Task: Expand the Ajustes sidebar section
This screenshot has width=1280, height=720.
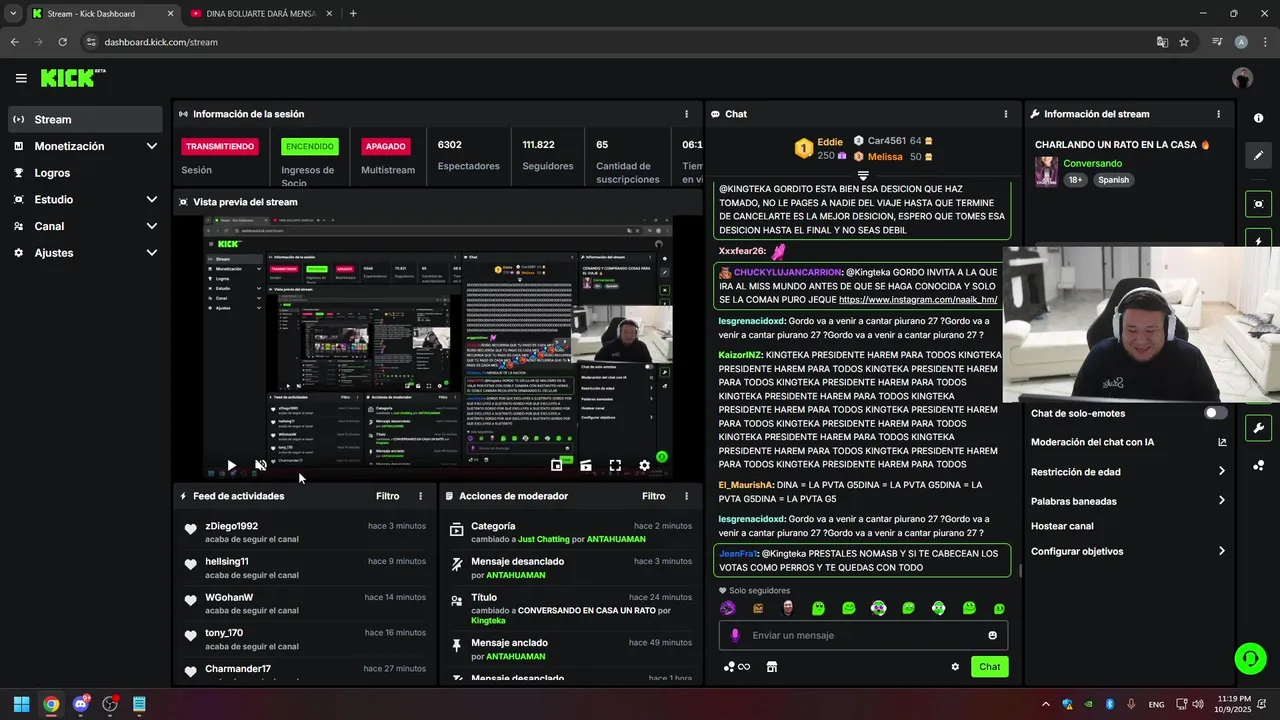Action: tap(86, 253)
